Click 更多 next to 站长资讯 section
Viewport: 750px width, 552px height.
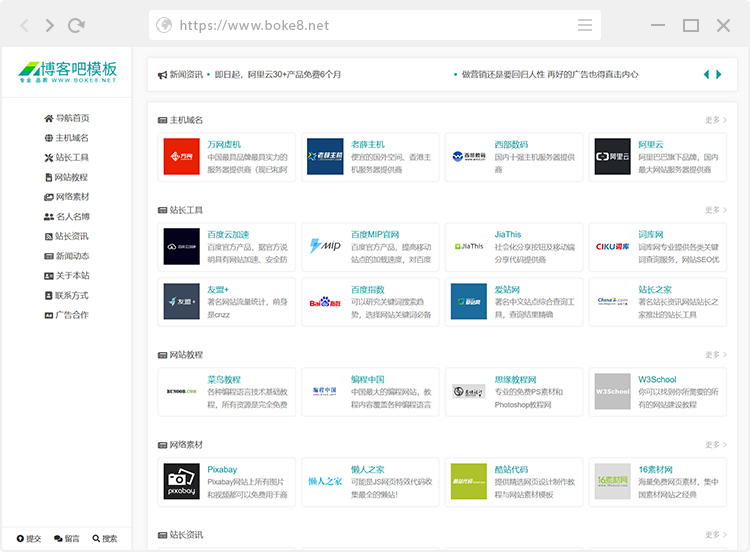[x=716, y=535]
